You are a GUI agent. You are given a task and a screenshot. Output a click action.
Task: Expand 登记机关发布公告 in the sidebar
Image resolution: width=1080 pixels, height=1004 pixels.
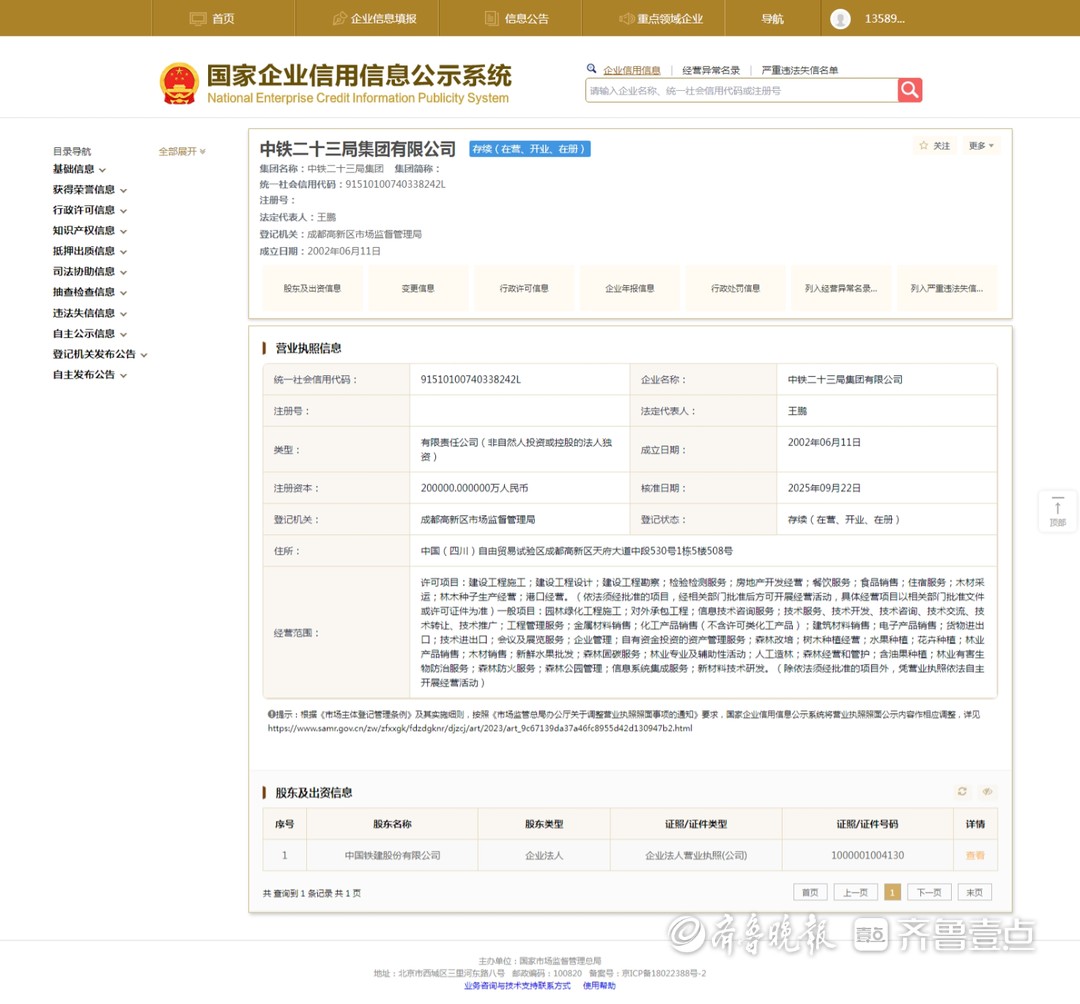100,355
